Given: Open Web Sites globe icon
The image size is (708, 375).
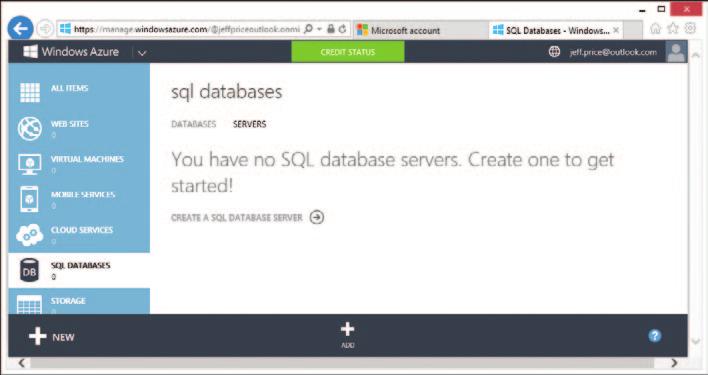Looking at the screenshot, I should [x=30, y=129].
